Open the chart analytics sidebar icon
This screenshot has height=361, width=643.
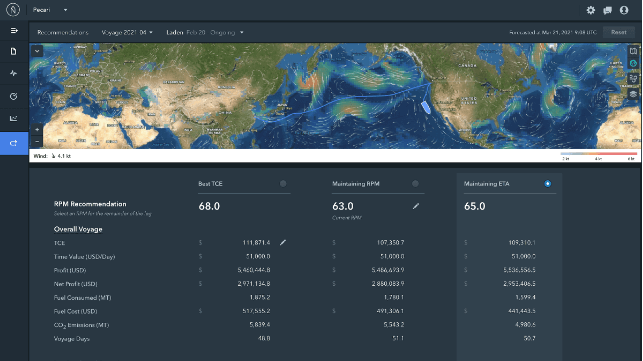coord(14,119)
